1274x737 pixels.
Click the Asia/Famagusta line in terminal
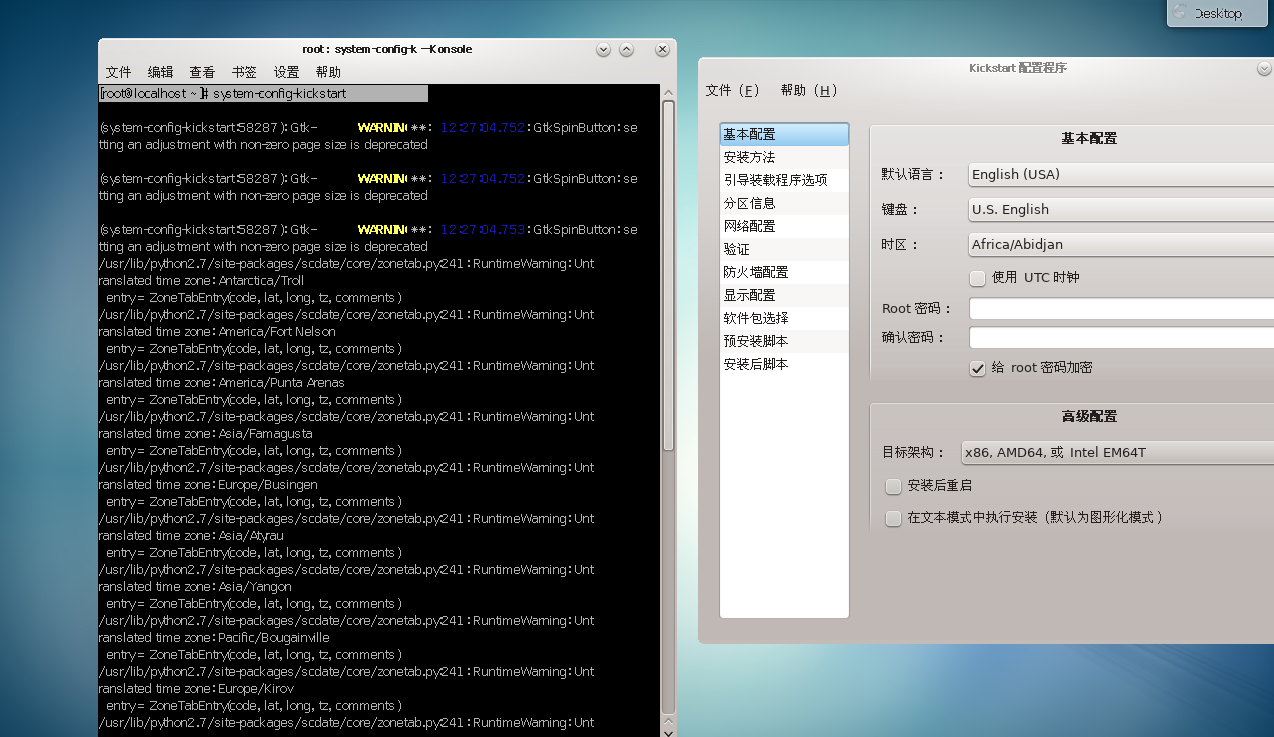(205, 434)
